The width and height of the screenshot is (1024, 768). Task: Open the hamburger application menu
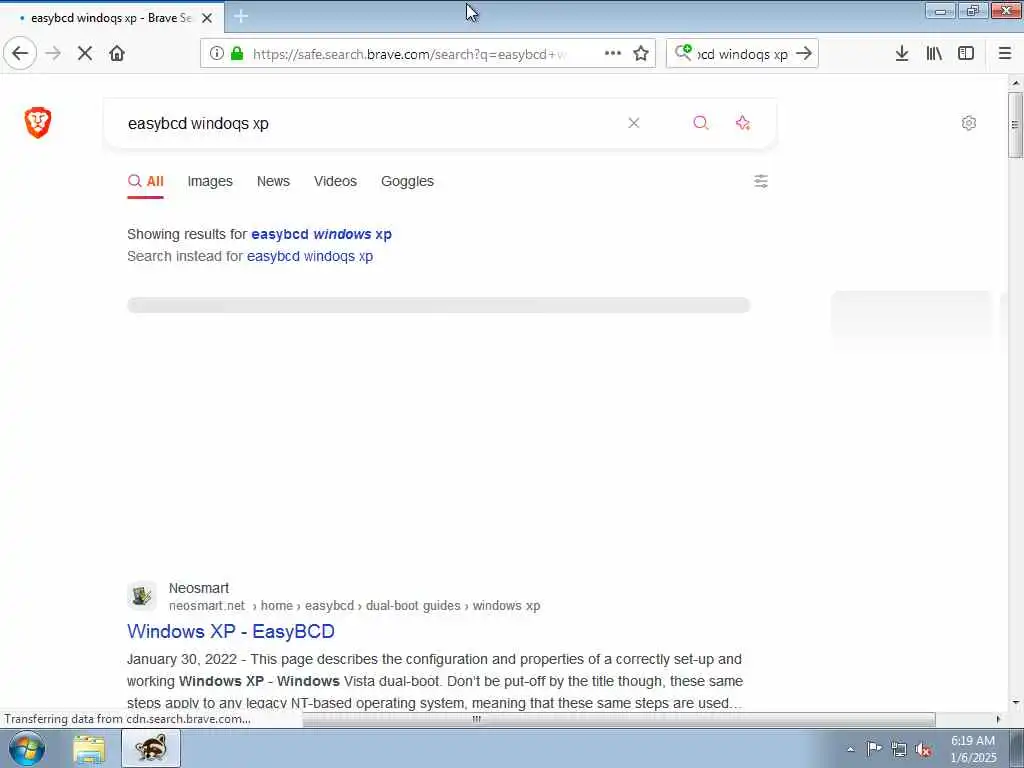(x=1005, y=54)
